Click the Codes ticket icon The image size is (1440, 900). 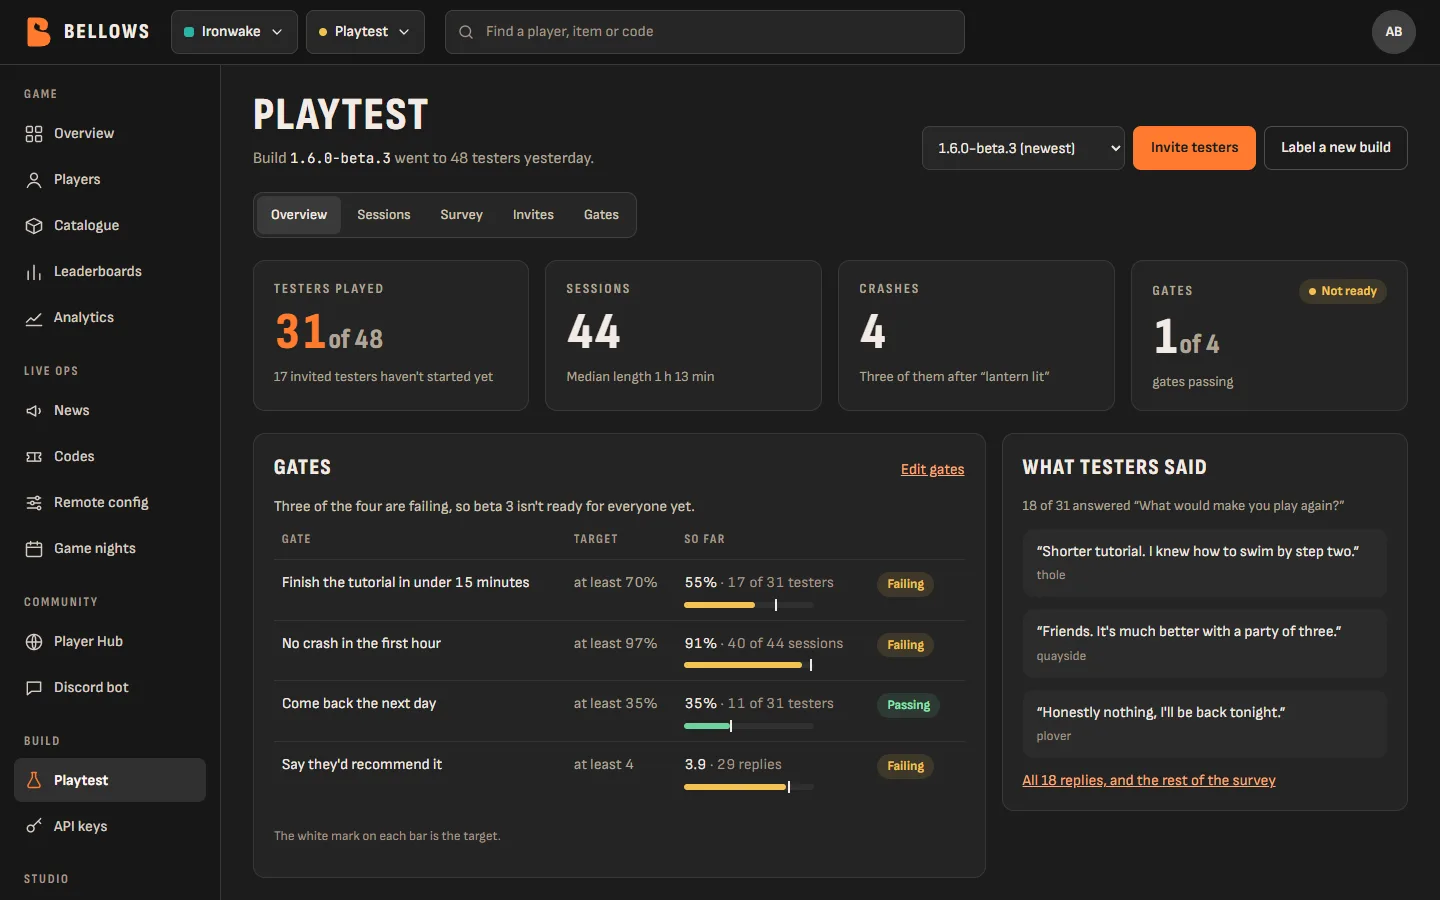point(34,457)
